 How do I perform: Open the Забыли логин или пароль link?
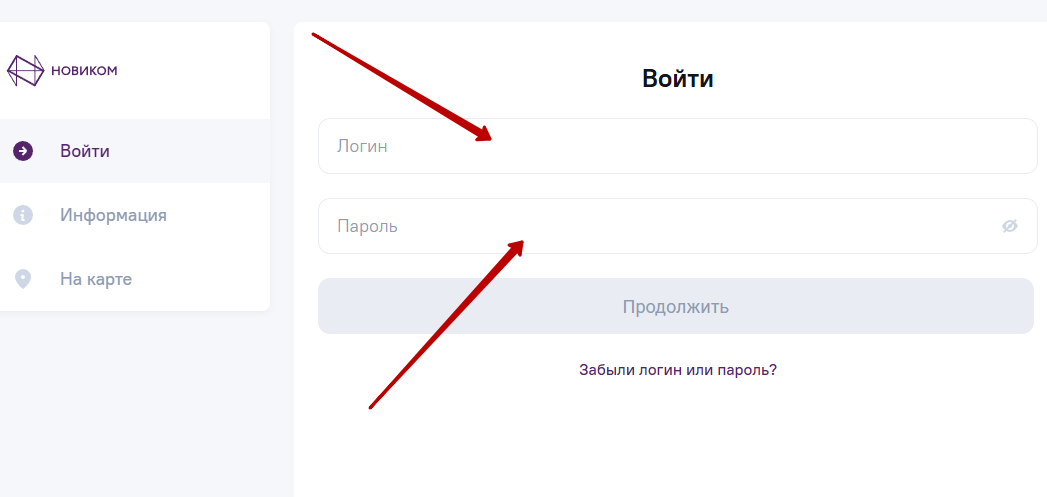[677, 370]
